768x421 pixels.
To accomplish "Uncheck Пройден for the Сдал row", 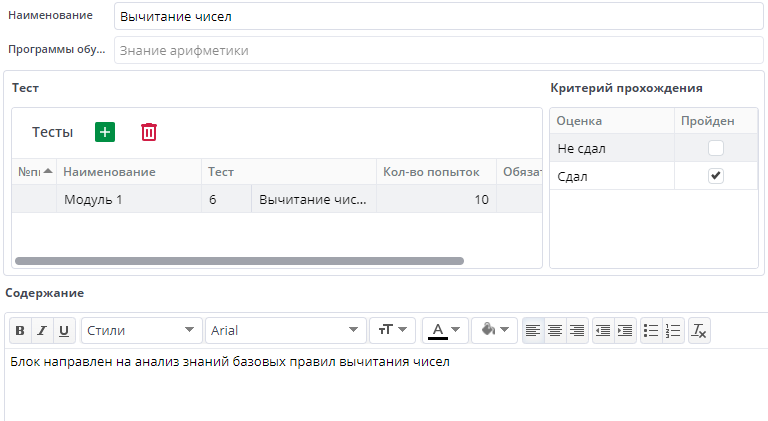I will pyautogui.click(x=716, y=176).
